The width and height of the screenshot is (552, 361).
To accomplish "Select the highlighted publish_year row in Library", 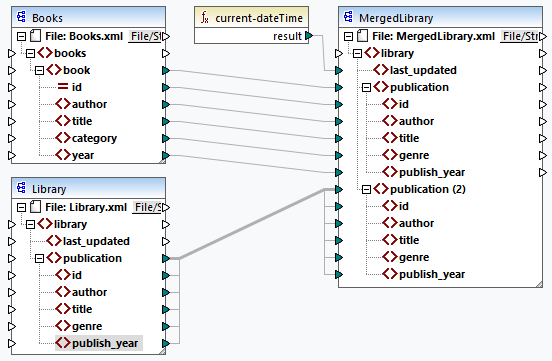I will (x=99, y=343).
